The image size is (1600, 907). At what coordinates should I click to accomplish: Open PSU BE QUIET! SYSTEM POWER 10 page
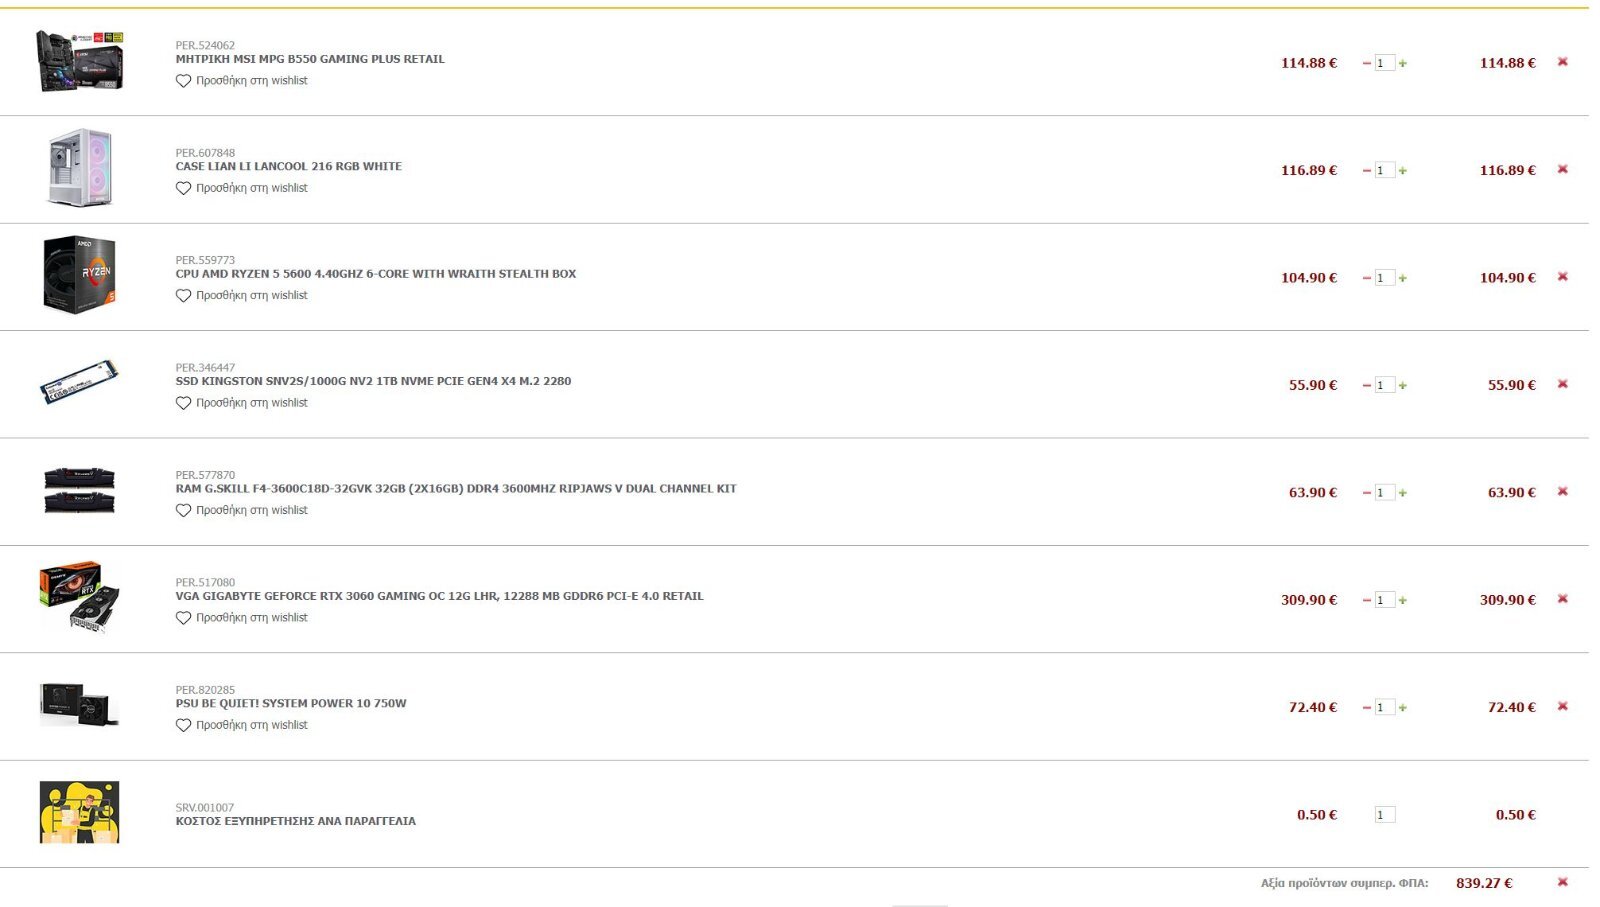tap(291, 703)
